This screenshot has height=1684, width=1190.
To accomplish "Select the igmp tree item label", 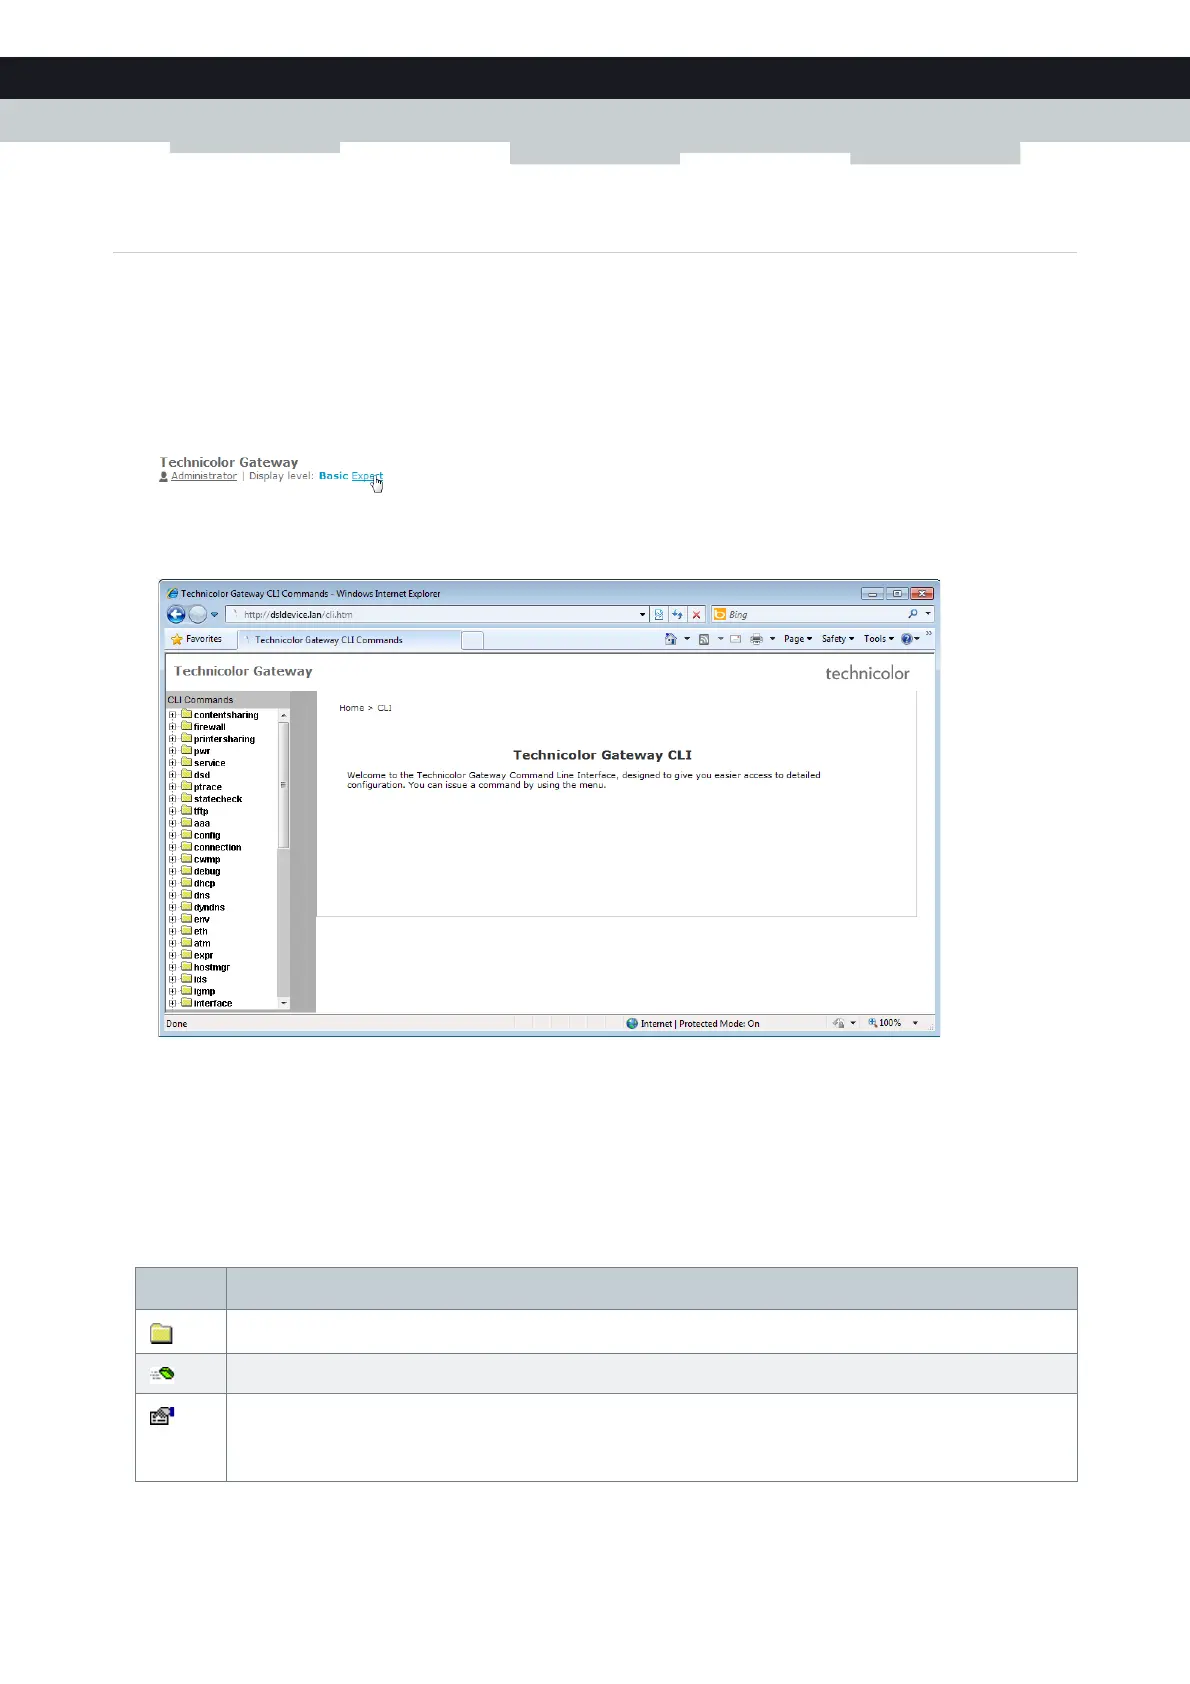I will coord(204,991).
